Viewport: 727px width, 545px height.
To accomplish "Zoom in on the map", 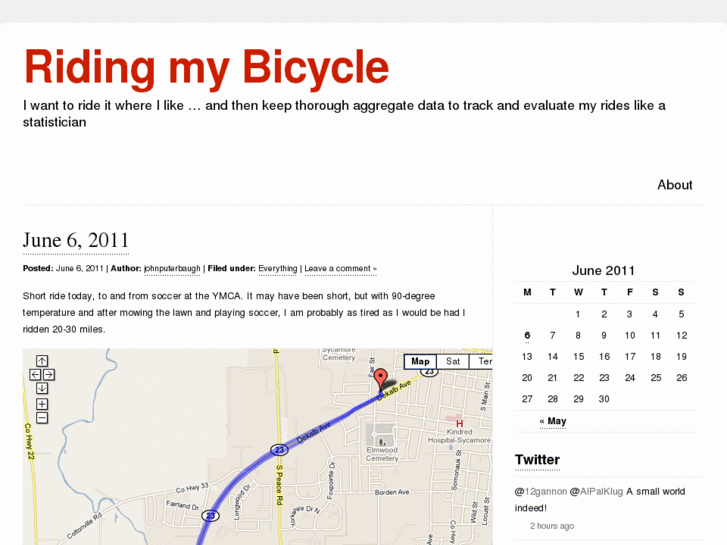I will click(42, 404).
